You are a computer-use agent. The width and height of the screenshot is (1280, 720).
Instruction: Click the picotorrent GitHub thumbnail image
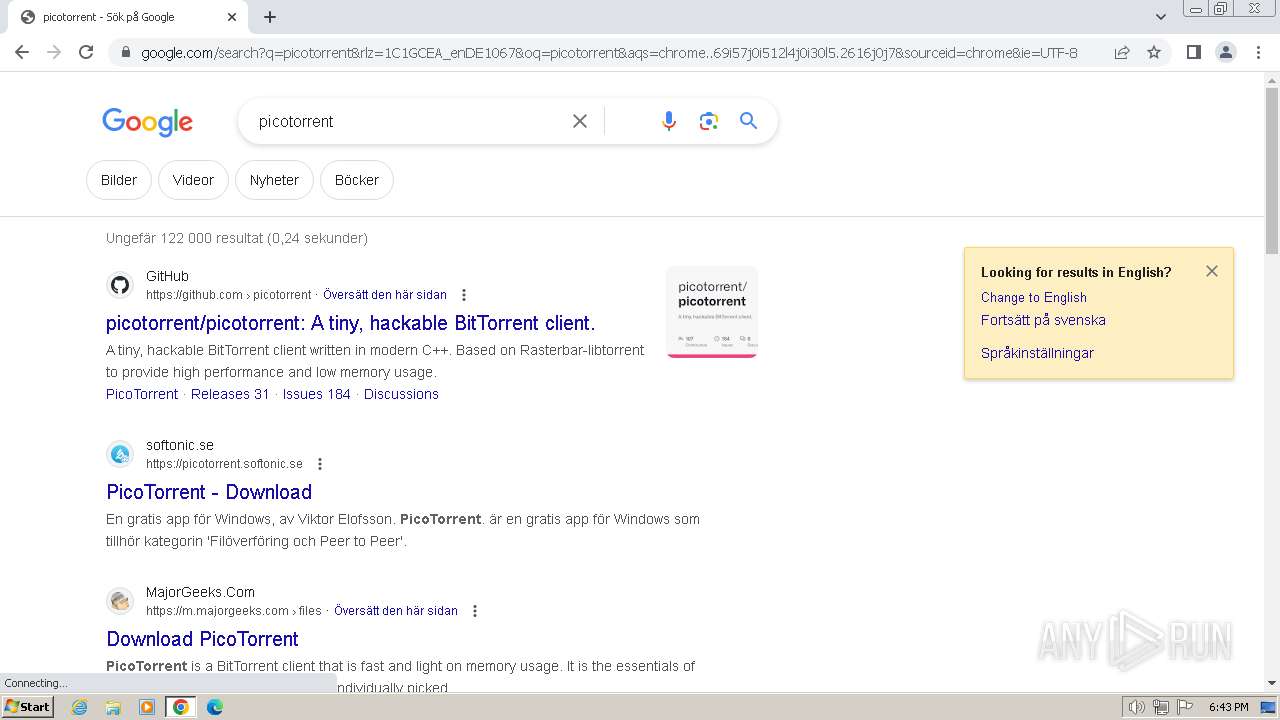coord(712,312)
